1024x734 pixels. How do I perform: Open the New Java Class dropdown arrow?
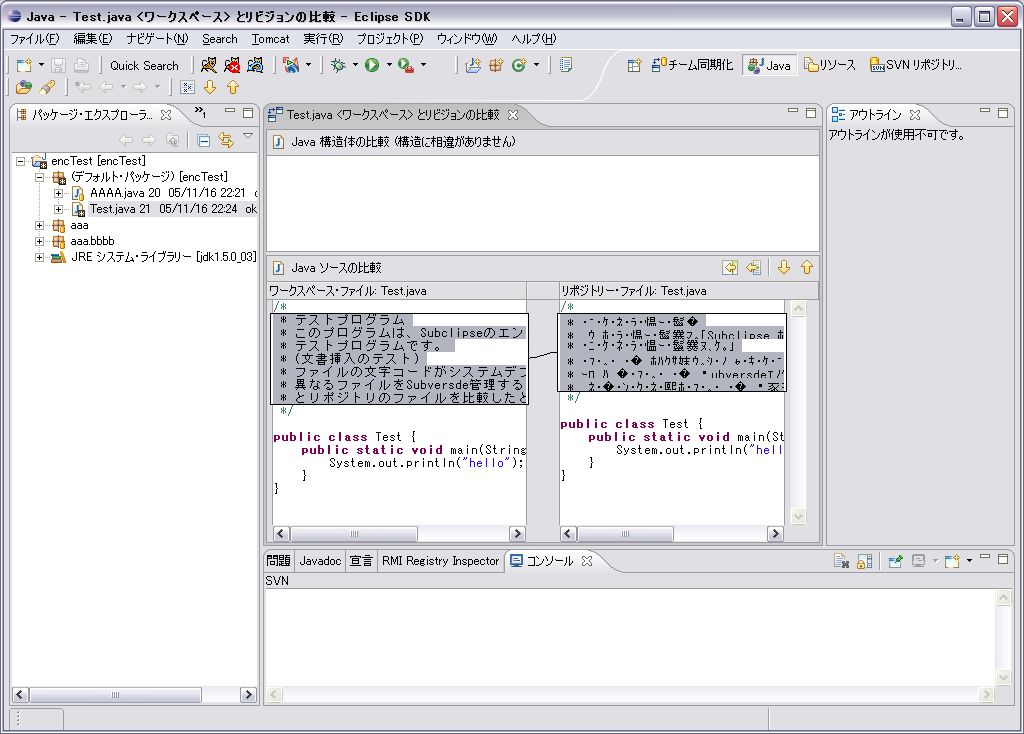536,65
